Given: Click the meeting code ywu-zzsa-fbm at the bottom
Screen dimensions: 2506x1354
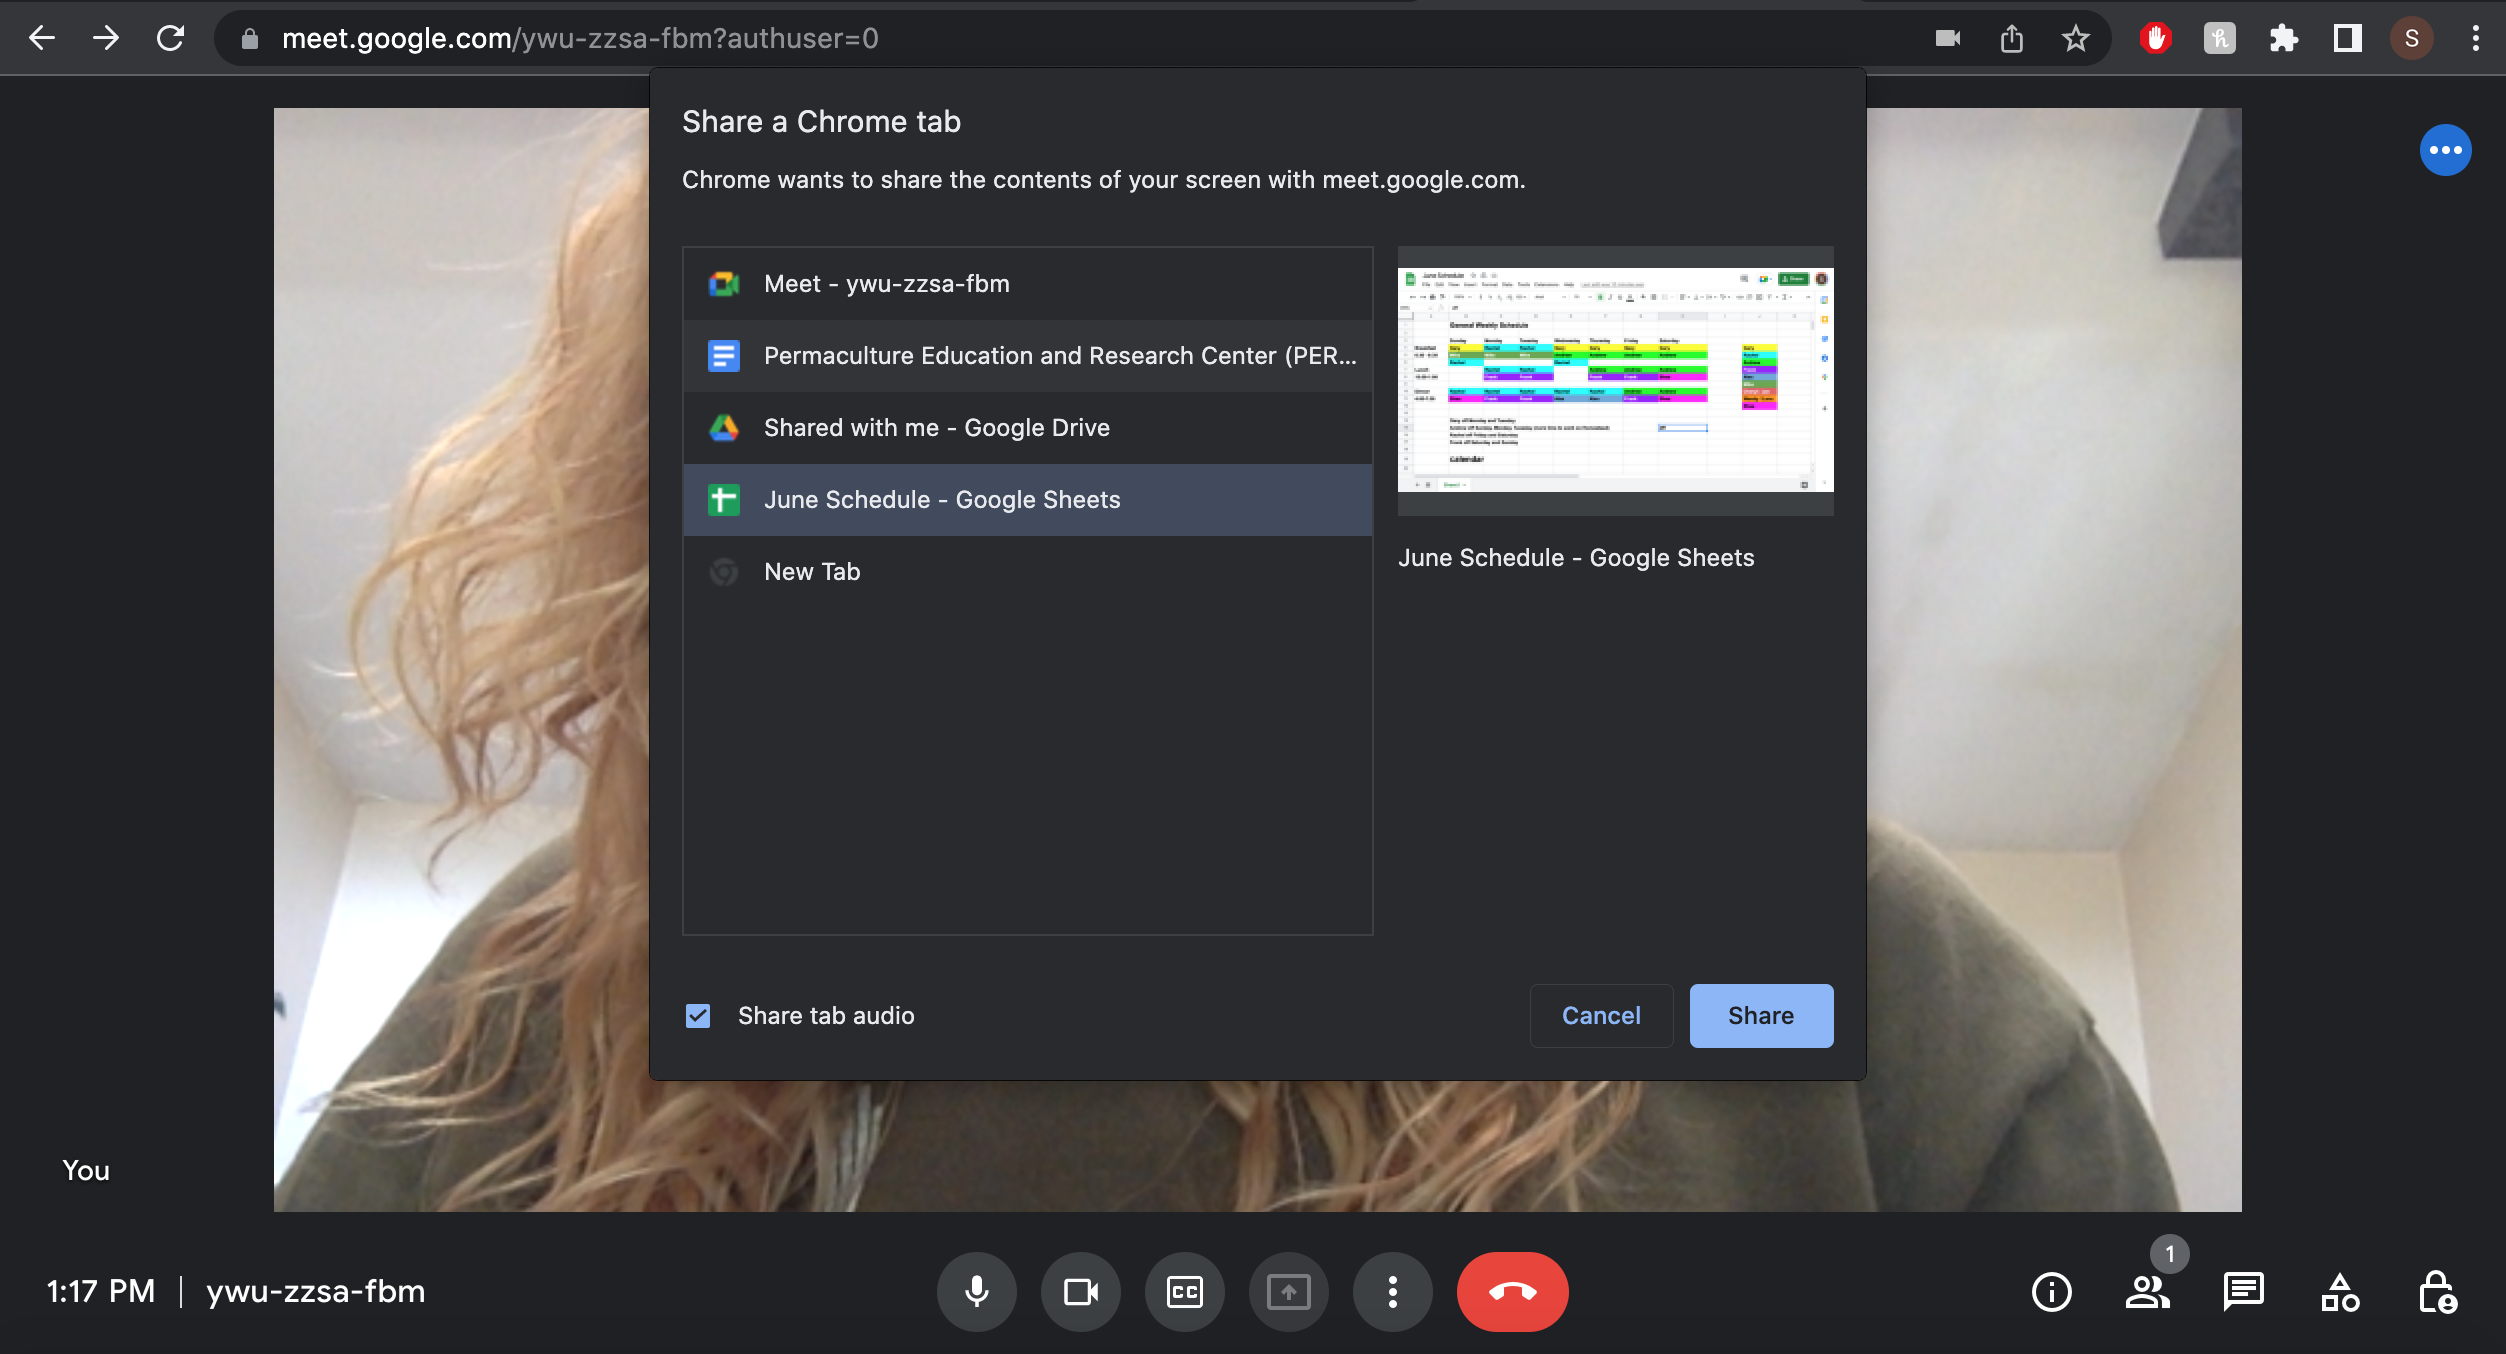Looking at the screenshot, I should click(x=315, y=1291).
